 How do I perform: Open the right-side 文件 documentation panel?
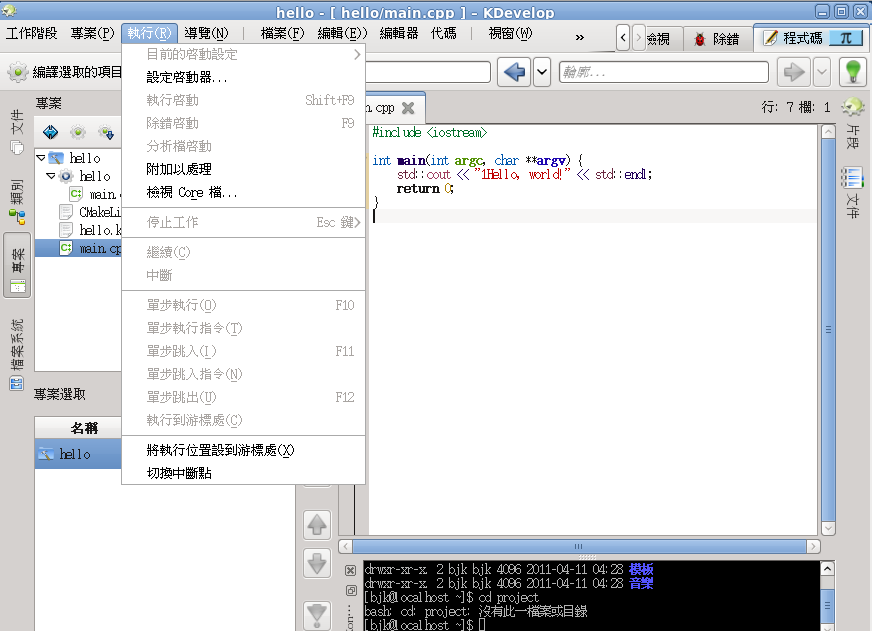(853, 193)
